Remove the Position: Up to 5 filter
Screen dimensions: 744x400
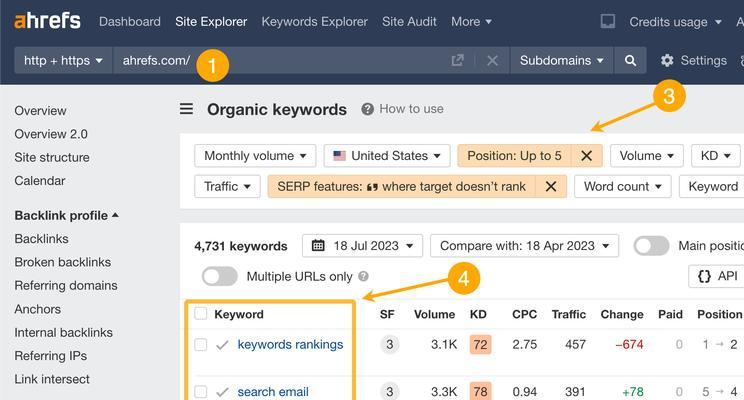[586, 156]
